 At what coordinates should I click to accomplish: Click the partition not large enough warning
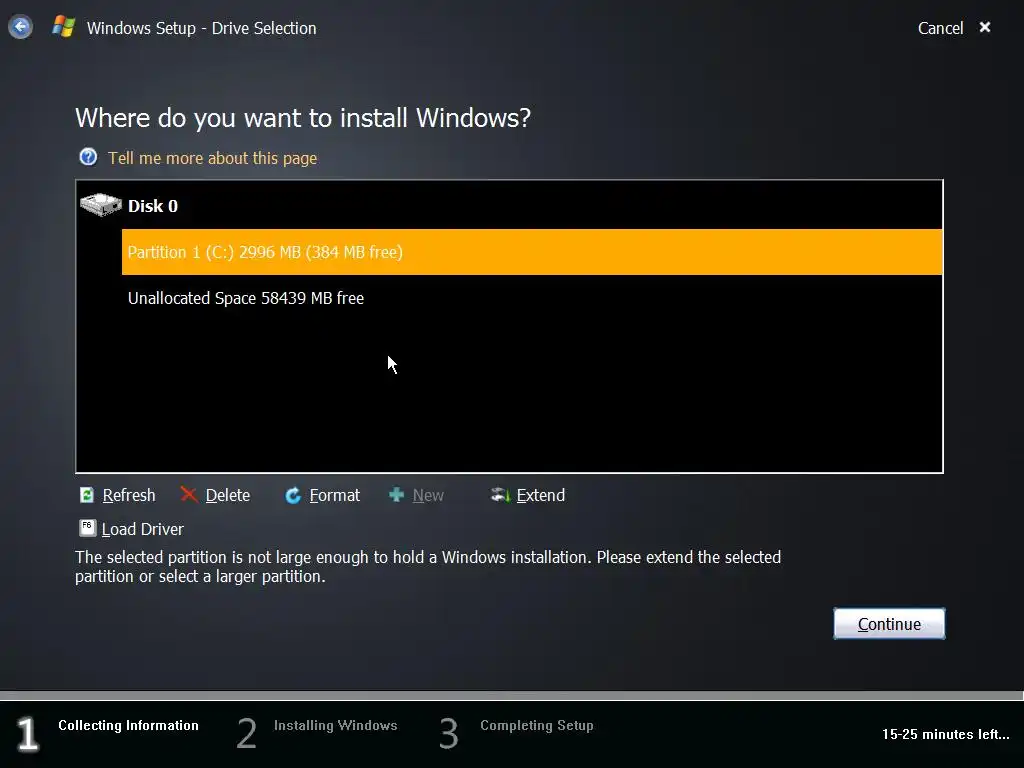pos(428,566)
